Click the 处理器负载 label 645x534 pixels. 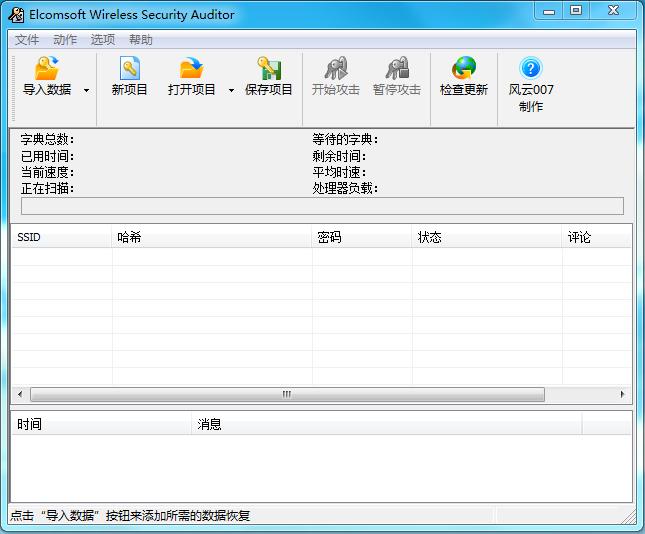[345, 188]
